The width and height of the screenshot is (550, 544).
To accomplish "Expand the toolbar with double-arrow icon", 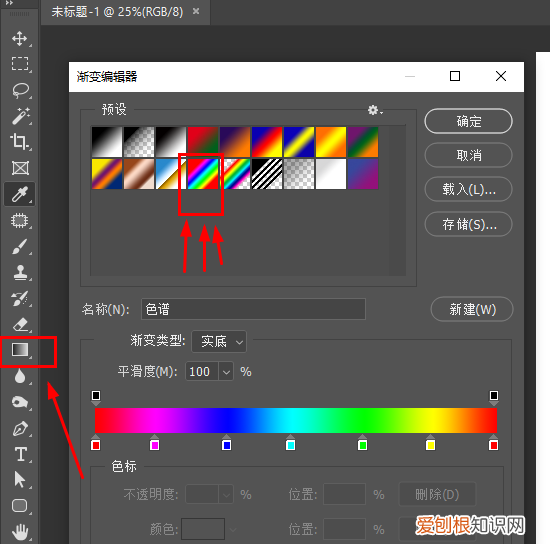I will click(x=9, y=3).
